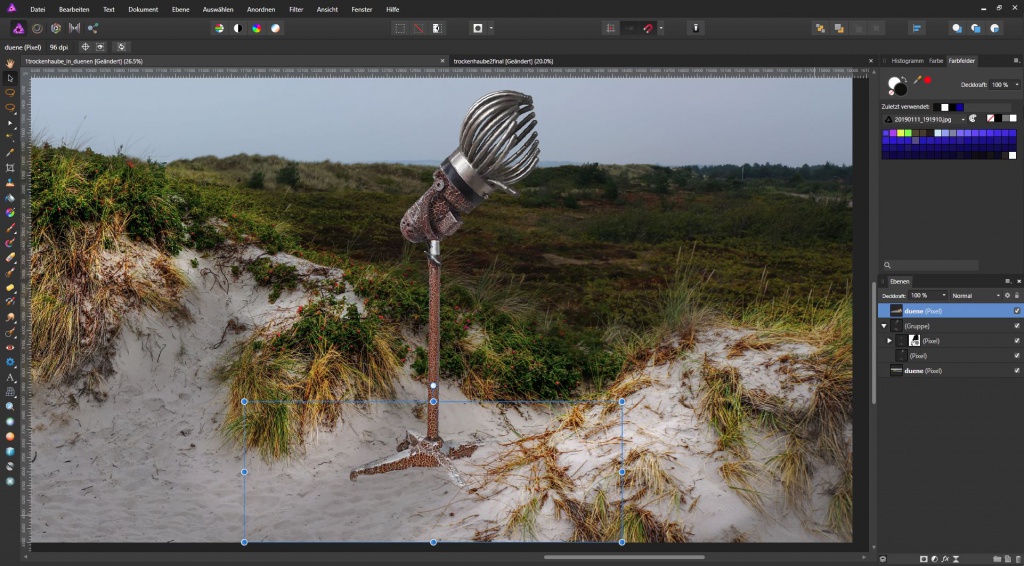This screenshot has width=1024, height=566.
Task: Uncheck visibility of masked (Pixel) layer
Action: coord(1017,341)
